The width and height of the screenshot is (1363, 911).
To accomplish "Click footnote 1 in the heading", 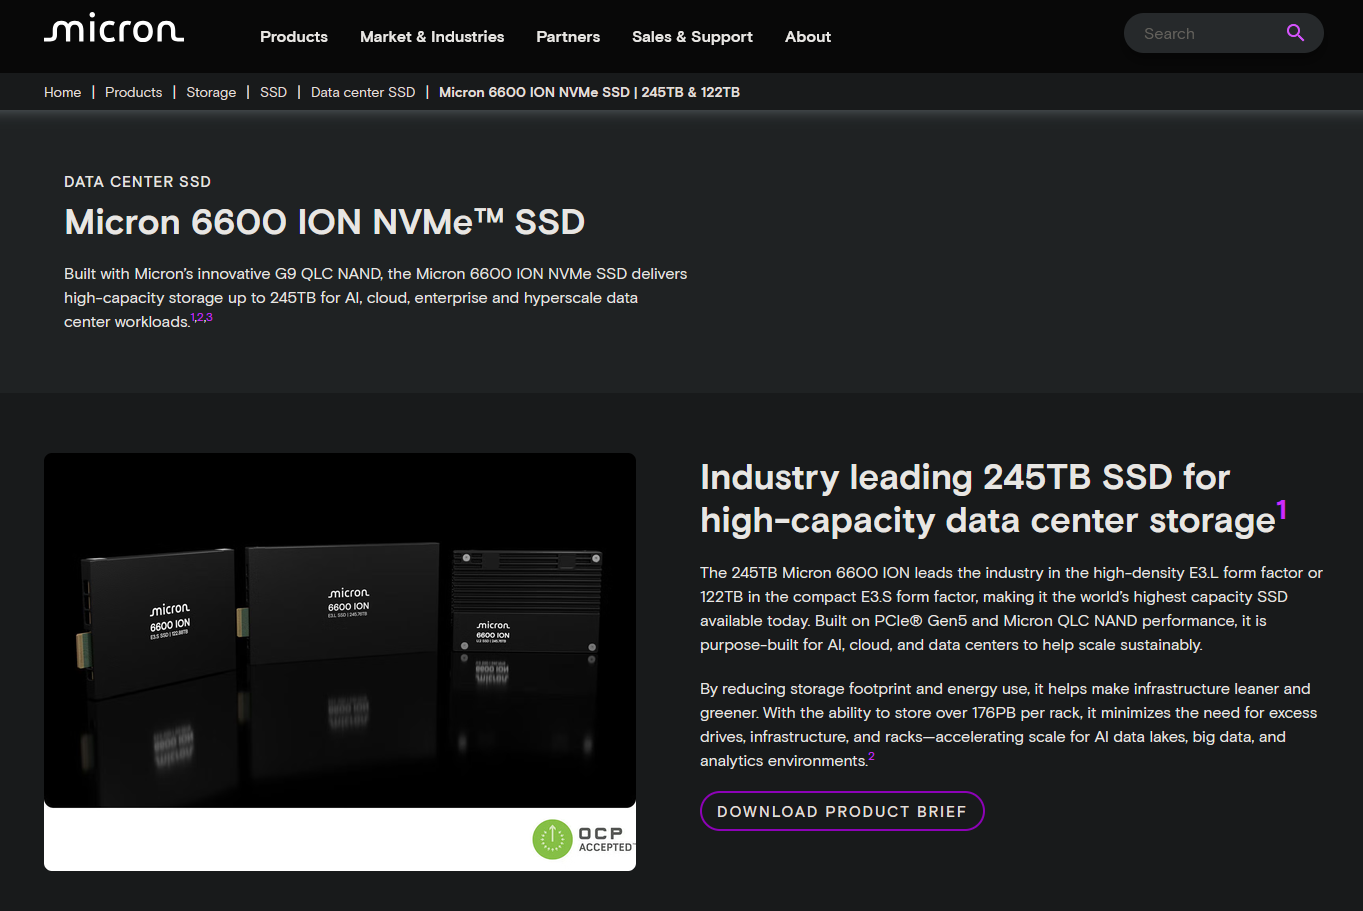I will [x=1281, y=509].
